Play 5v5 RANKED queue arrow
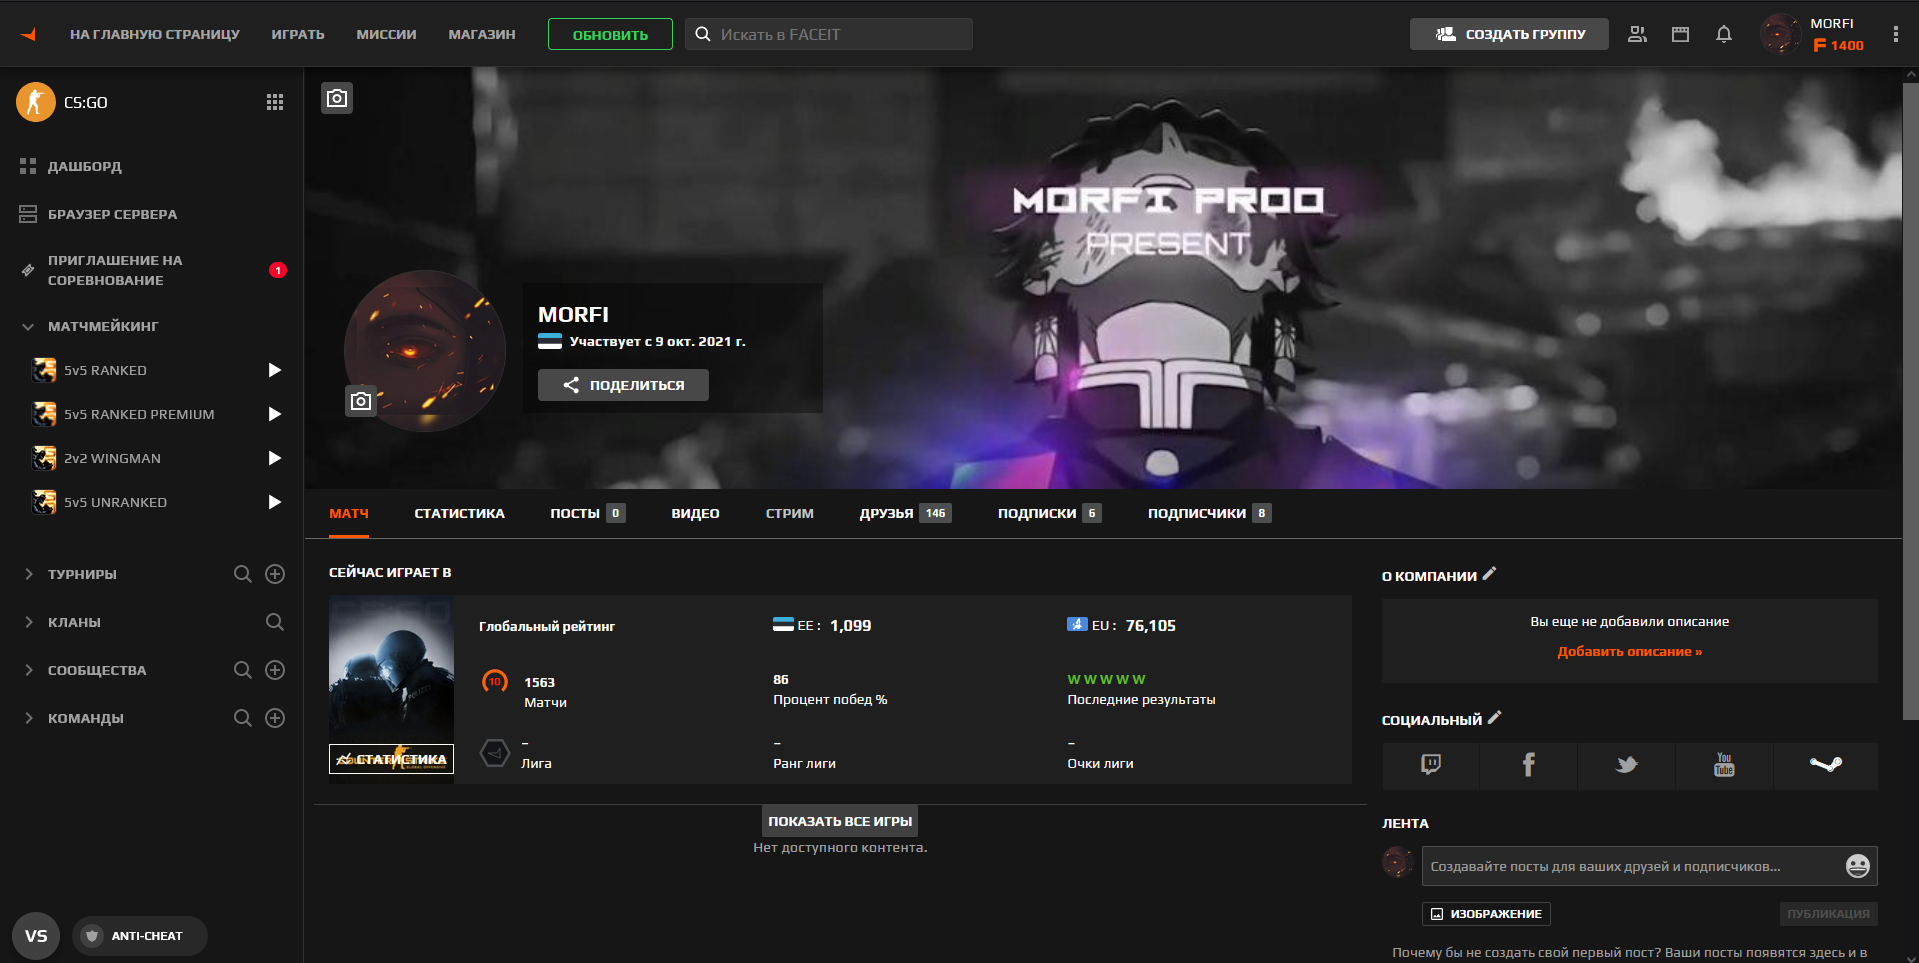The width and height of the screenshot is (1919, 963). (274, 370)
